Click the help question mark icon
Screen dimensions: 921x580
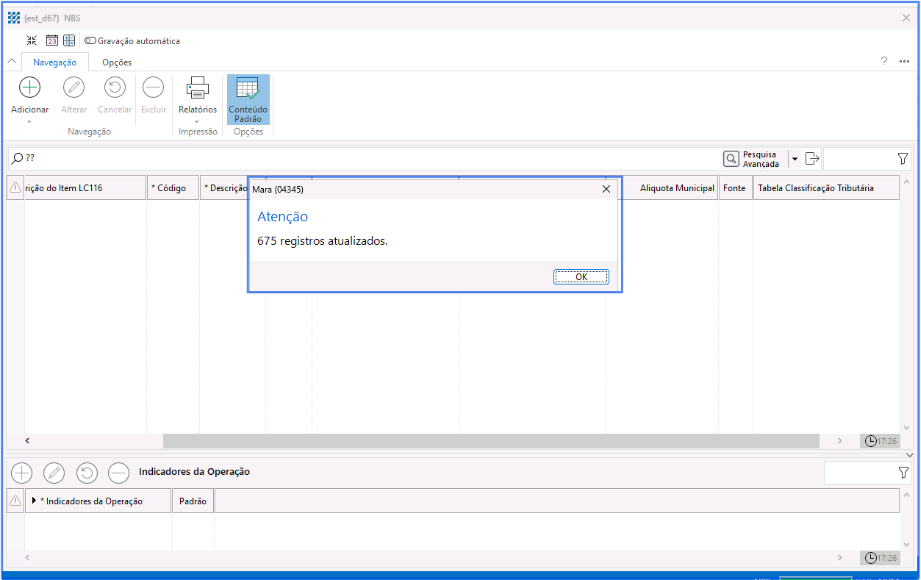(x=883, y=62)
